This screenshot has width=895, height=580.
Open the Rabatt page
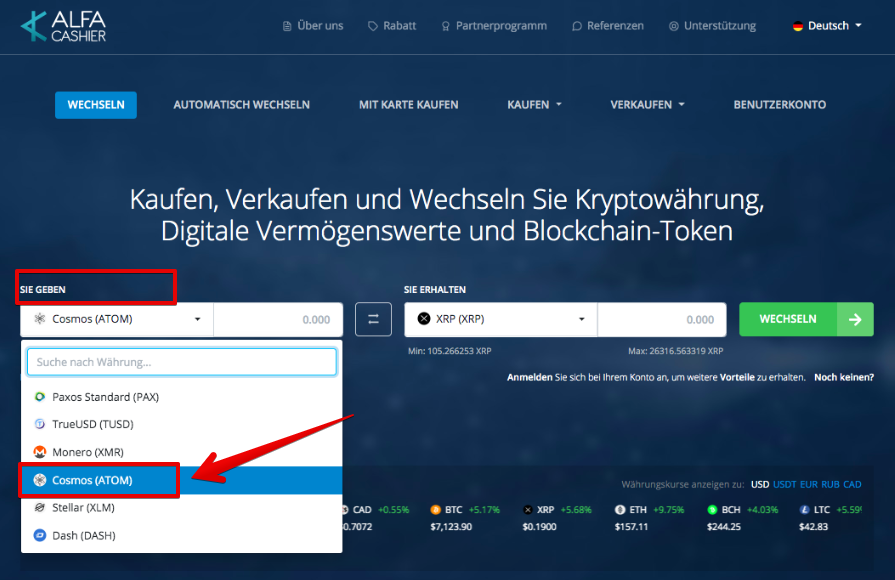(x=392, y=26)
